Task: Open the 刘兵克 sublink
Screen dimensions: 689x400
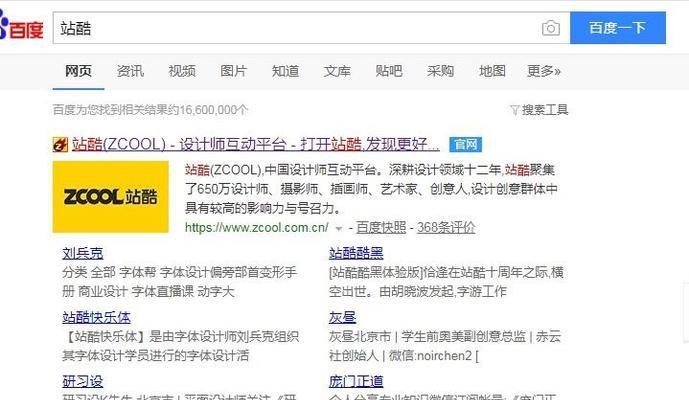Action: point(83,253)
